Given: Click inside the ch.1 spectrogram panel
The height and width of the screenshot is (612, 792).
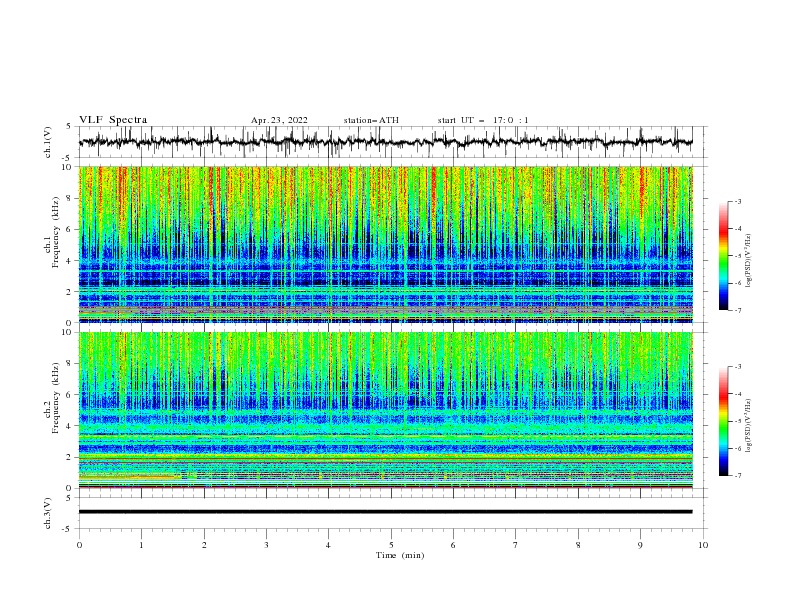Looking at the screenshot, I should coord(385,244).
